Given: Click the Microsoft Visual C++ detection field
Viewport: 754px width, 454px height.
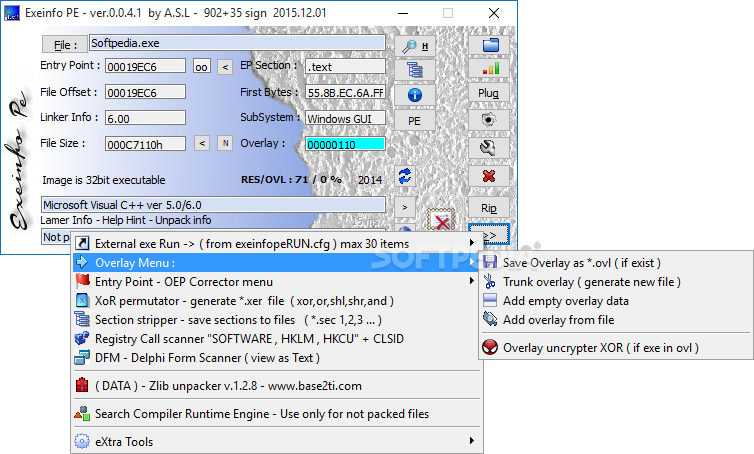Looking at the screenshot, I should coord(213,204).
